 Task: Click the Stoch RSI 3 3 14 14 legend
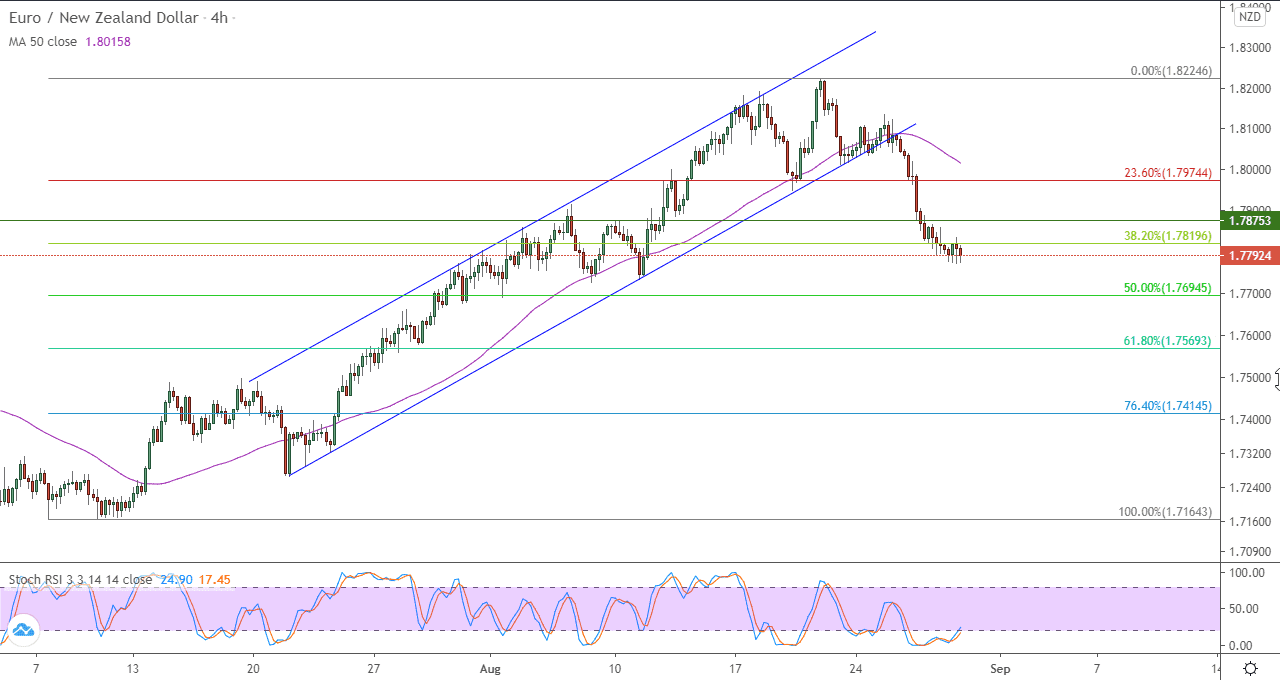[81, 579]
